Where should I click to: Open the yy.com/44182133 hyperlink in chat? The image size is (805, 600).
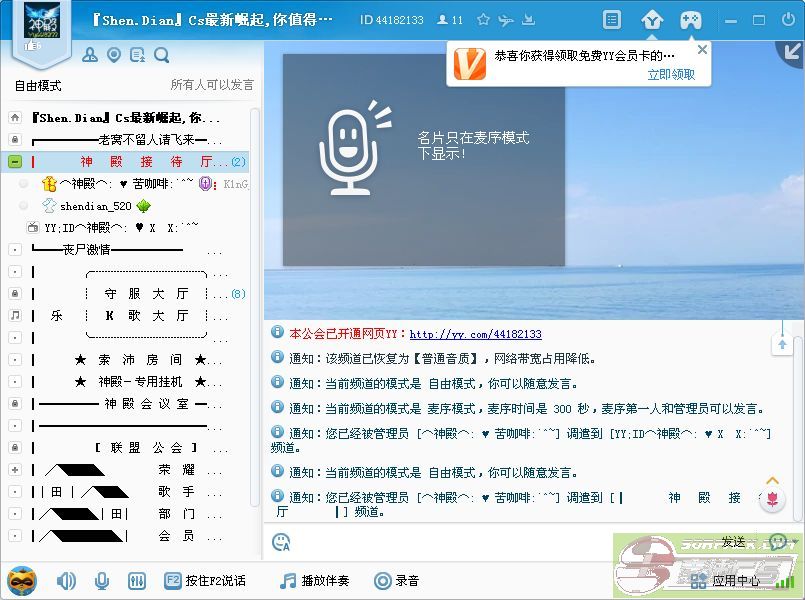(475, 334)
